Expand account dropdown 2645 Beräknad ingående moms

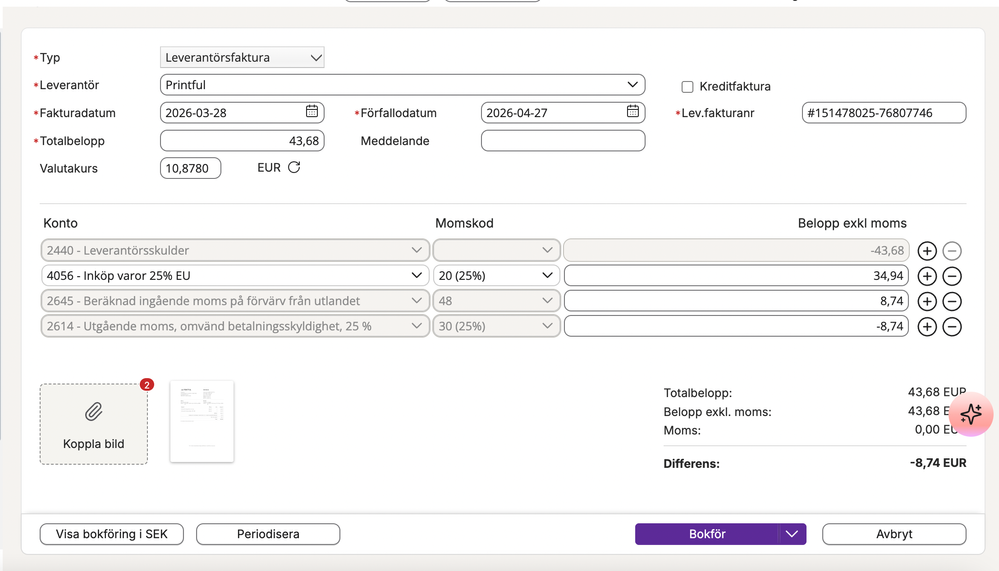235,301
